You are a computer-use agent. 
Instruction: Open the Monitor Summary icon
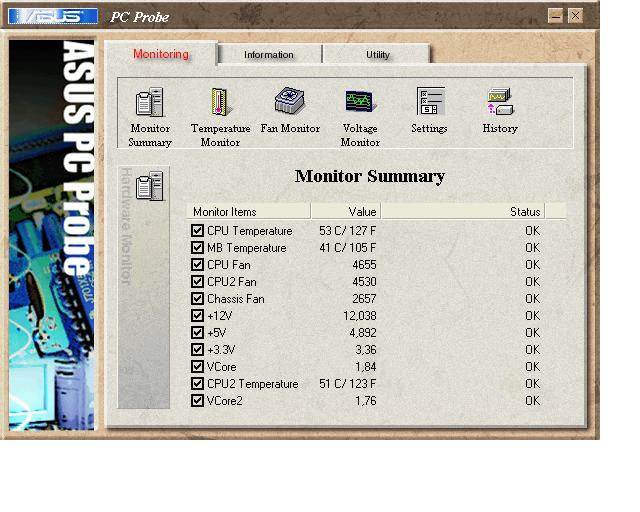[150, 102]
